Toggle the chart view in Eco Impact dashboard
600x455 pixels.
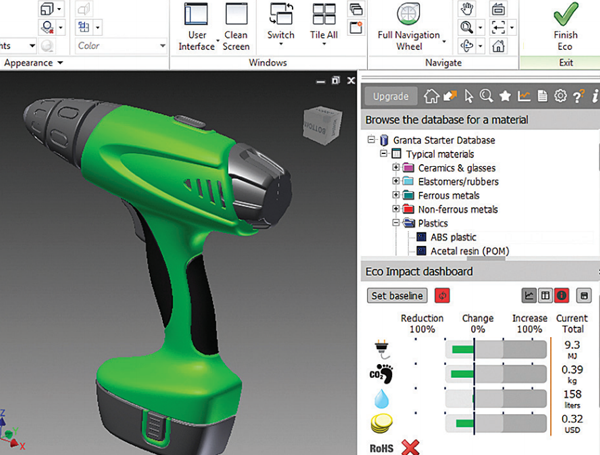(530, 296)
